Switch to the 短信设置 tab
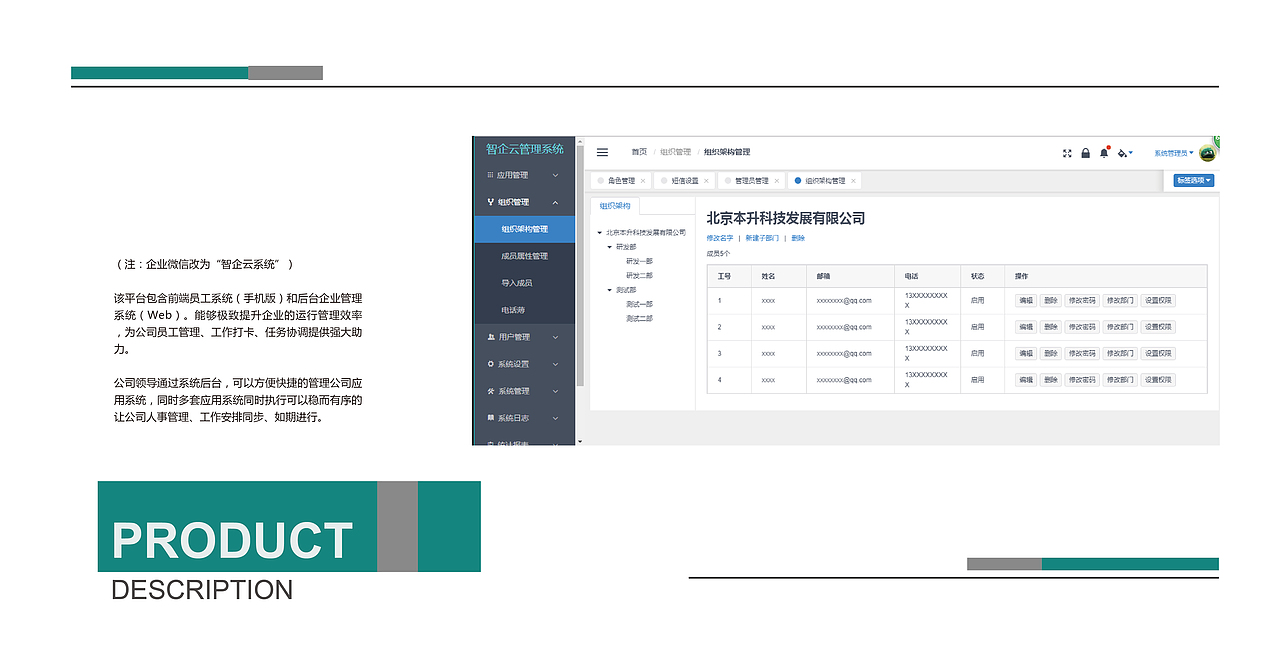Image resolution: width=1280 pixels, height=648 pixels. (684, 181)
